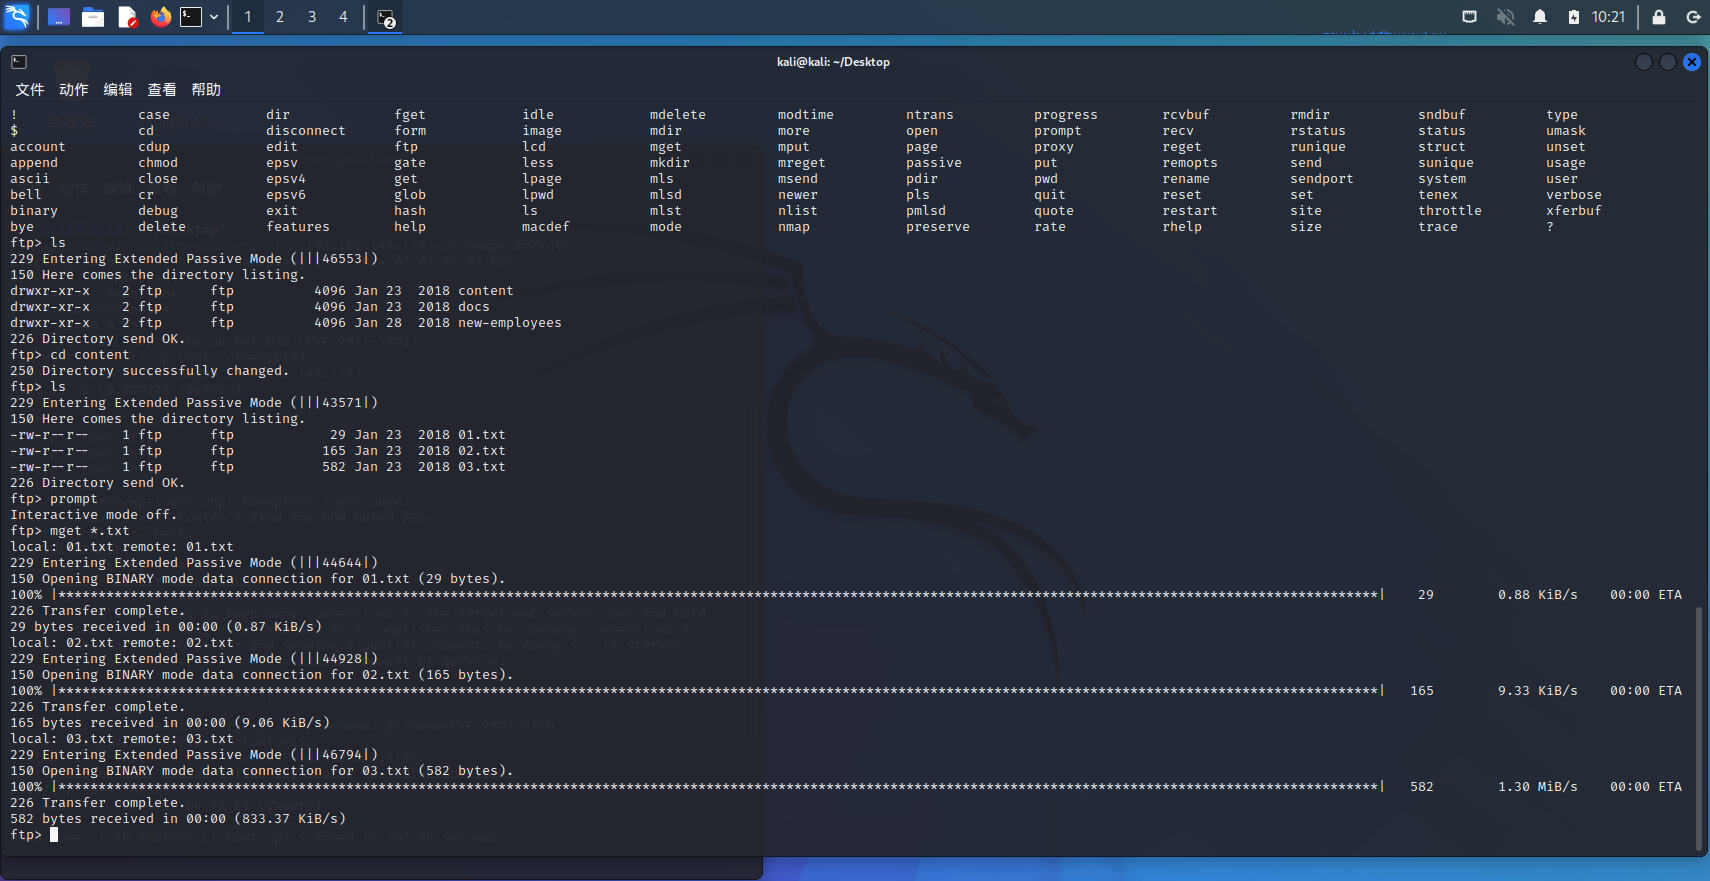1710x881 pixels.
Task: Click the 'runique' command in help list
Action: tap(1318, 147)
